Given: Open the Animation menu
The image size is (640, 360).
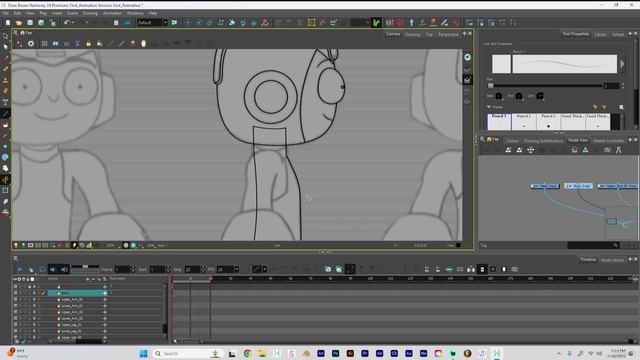Looking at the screenshot, I should [x=112, y=13].
